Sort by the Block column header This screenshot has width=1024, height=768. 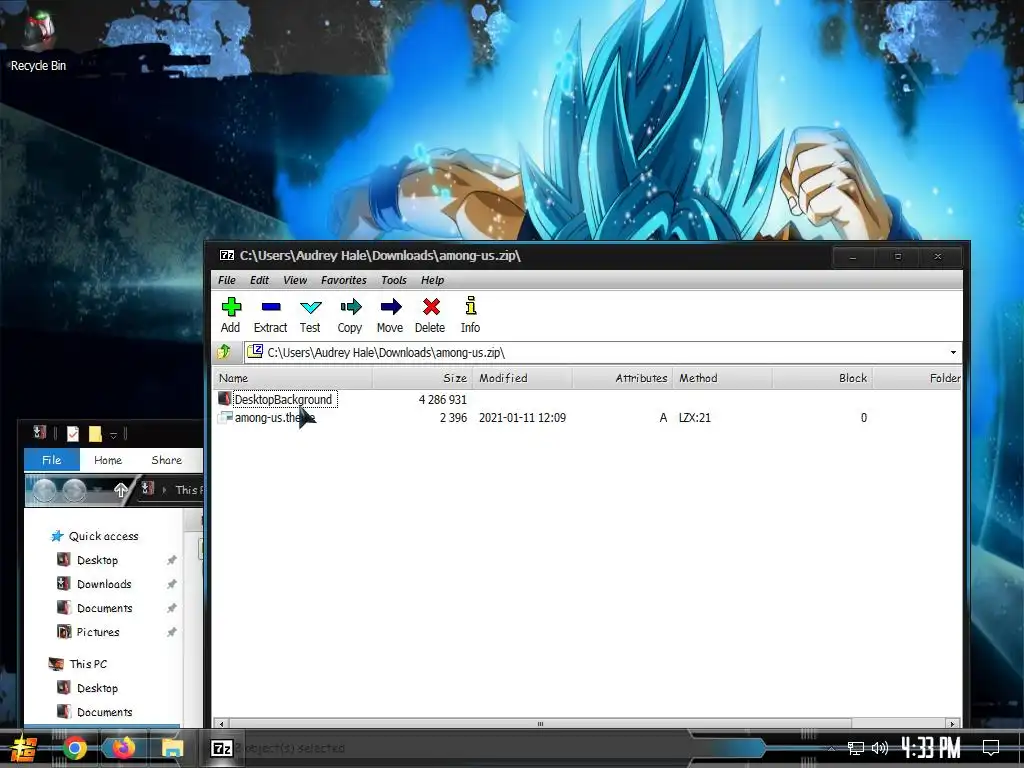point(822,378)
